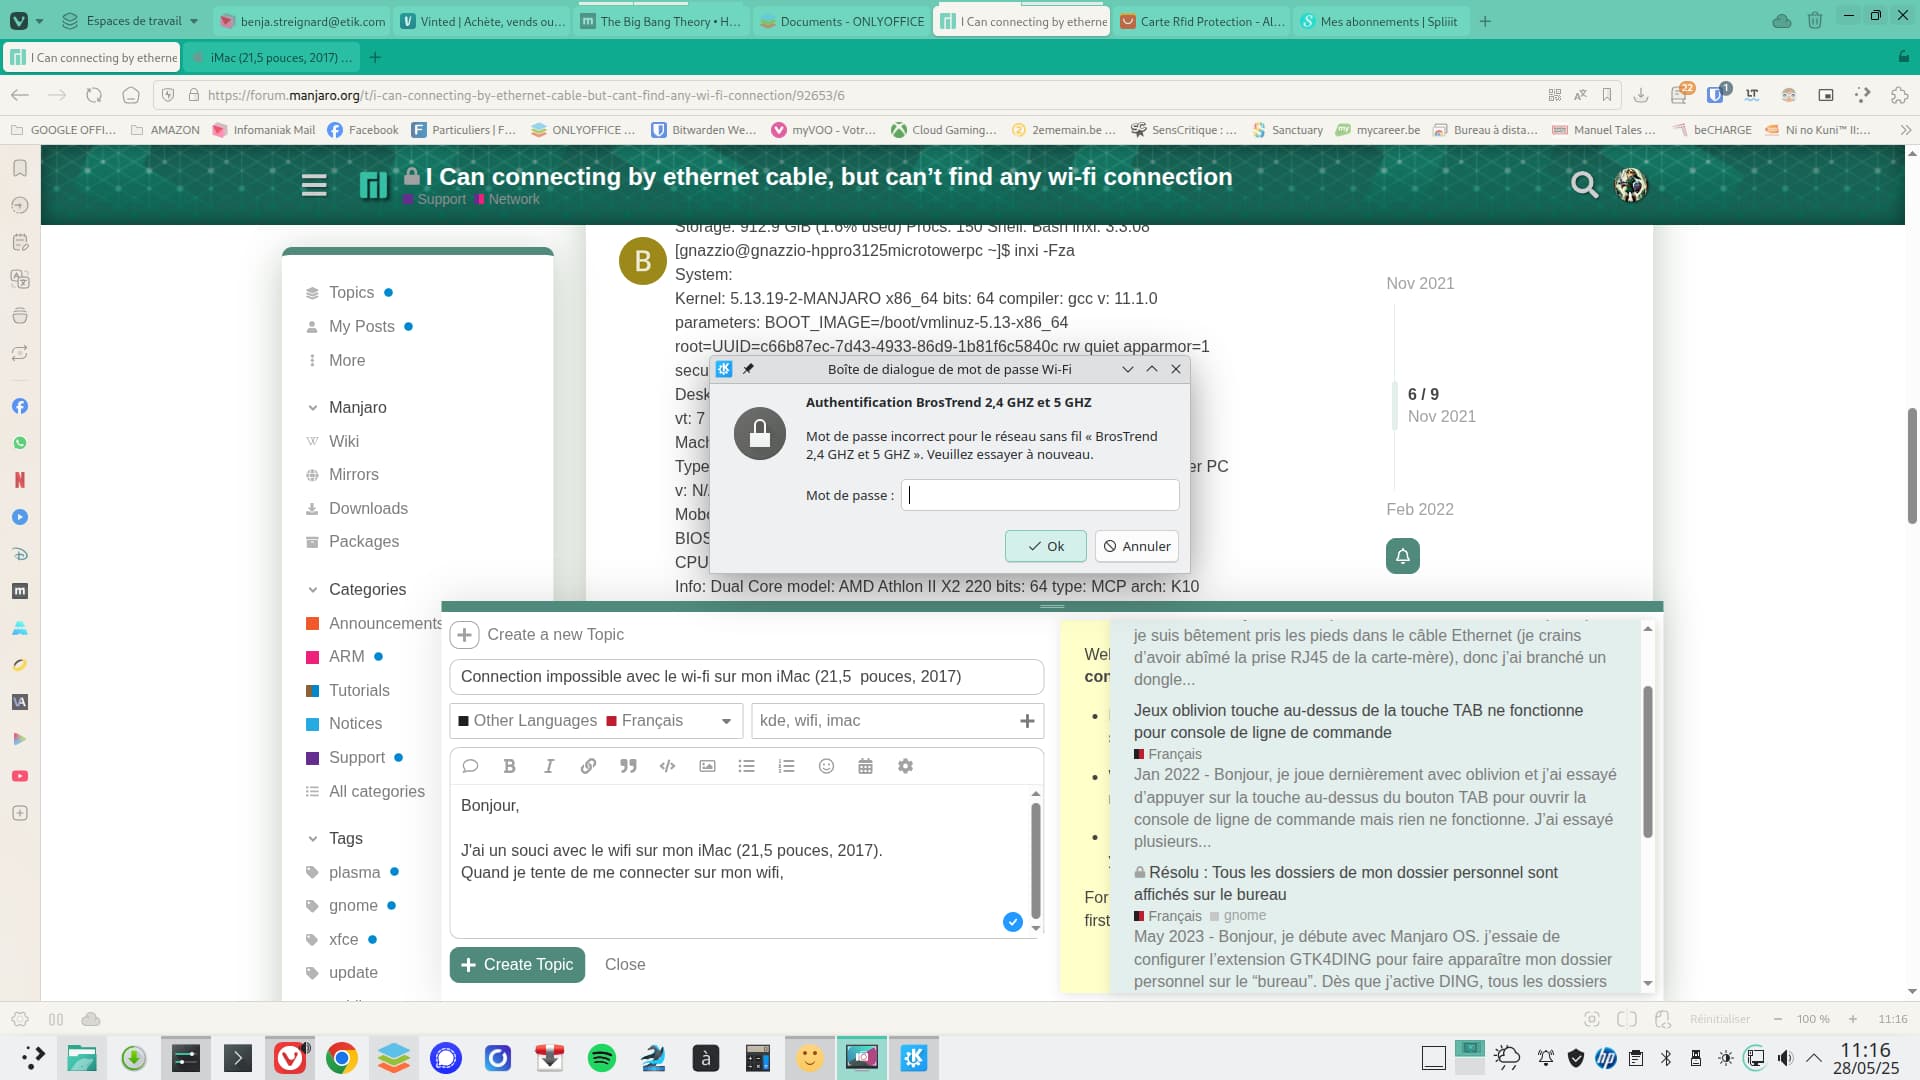The image size is (1920, 1080).
Task: Open Spotify from the taskbar
Action: point(602,1057)
